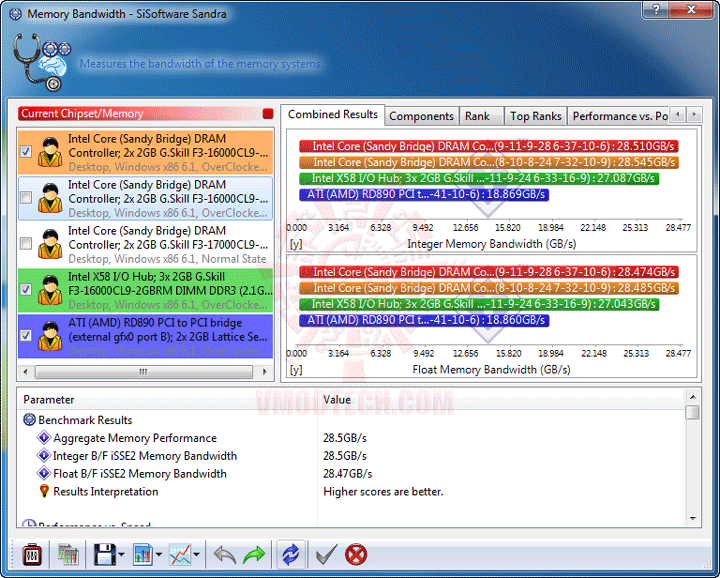Click the grey back arrow icon
Viewport: 720px width, 578px height.
pos(225,555)
